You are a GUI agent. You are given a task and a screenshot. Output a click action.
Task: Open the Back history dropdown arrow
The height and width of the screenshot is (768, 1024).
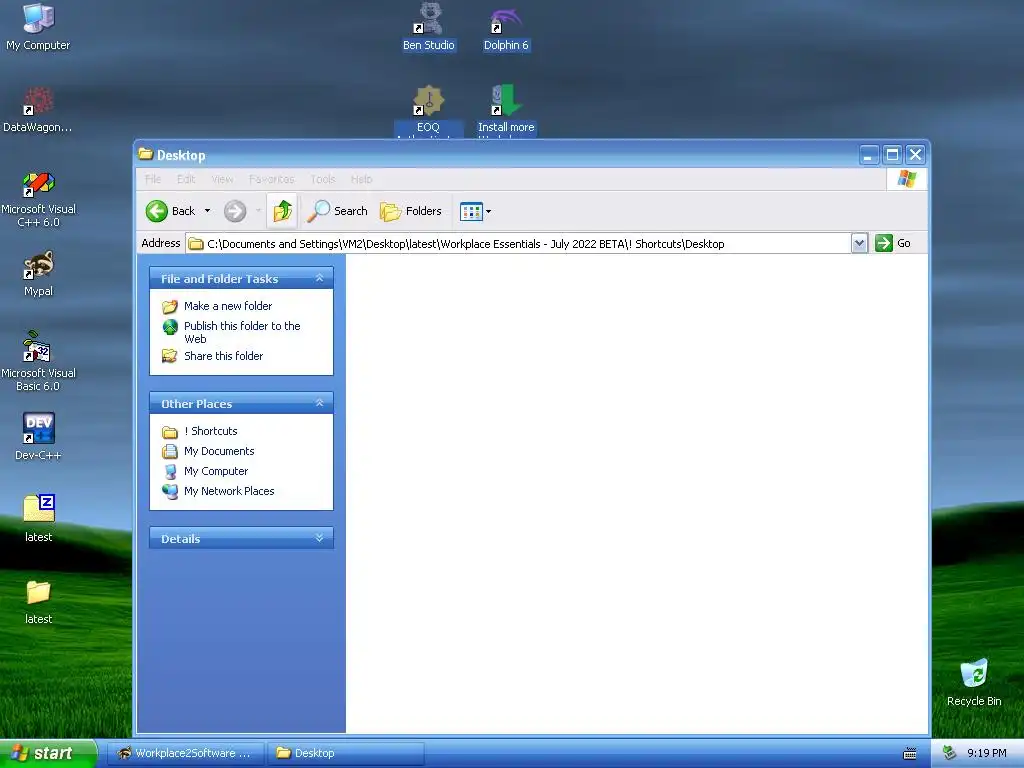208,211
